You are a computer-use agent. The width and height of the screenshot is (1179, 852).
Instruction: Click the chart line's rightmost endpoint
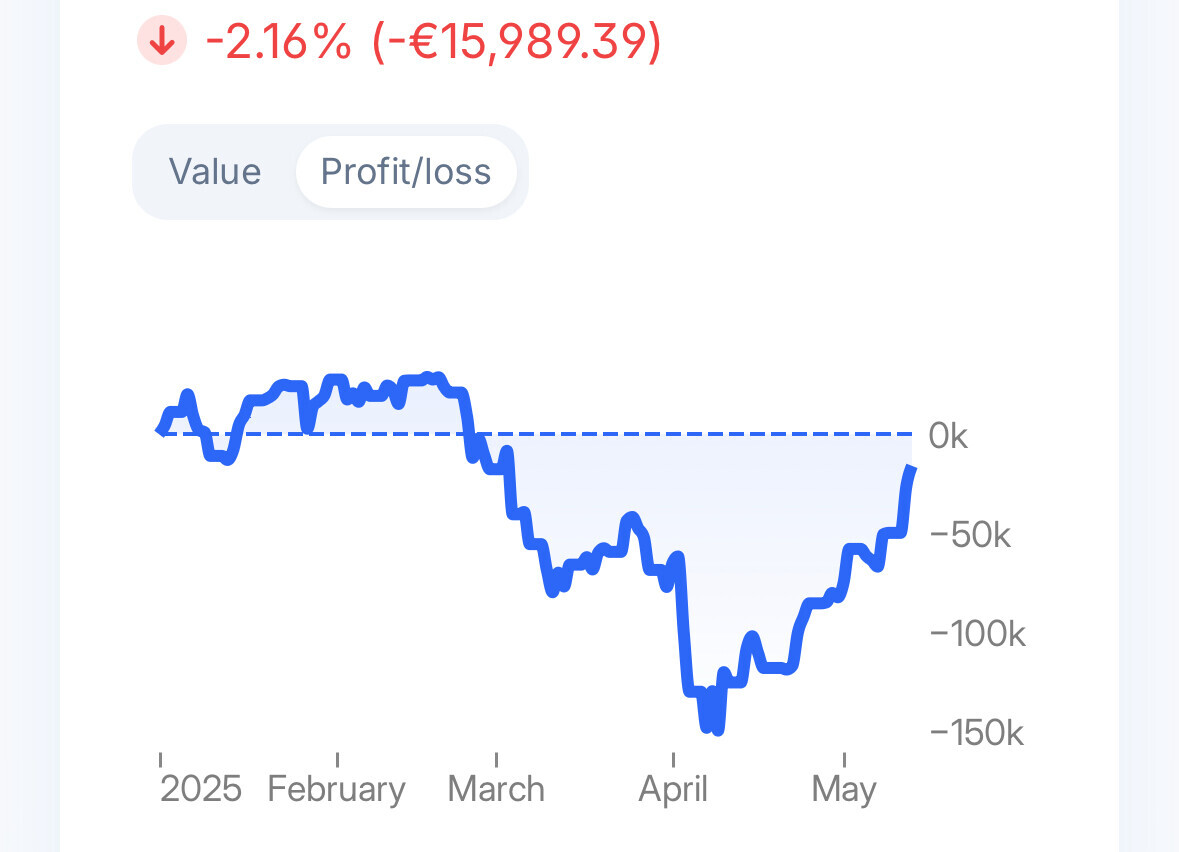point(912,468)
